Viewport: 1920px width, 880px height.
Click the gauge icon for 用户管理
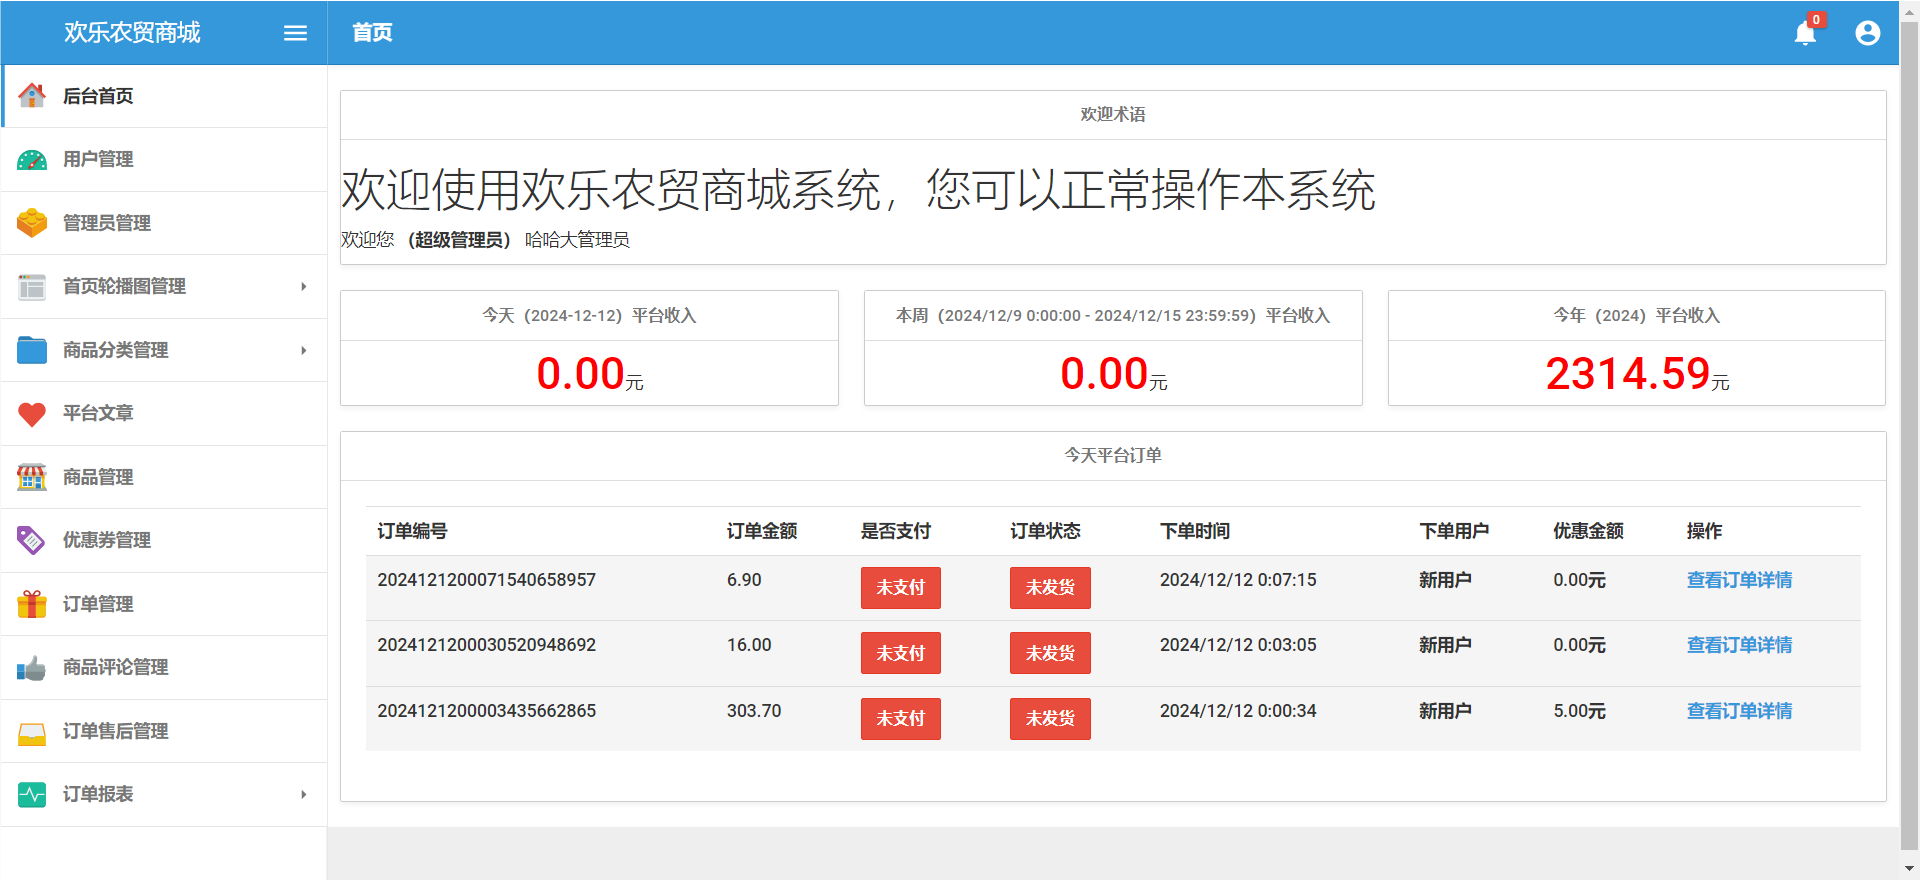tap(32, 160)
